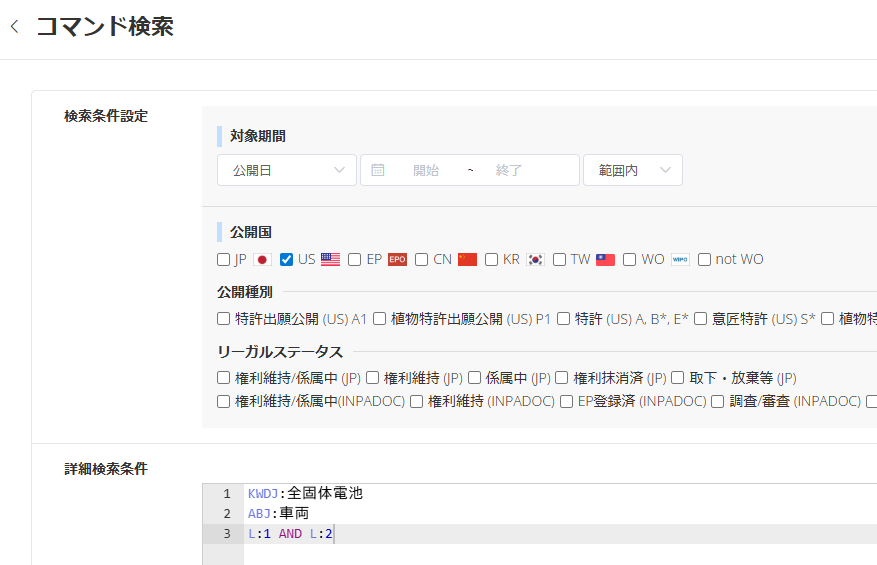The width and height of the screenshot is (877, 565).
Task: Uncheck the US country checkbox
Action: pyautogui.click(x=287, y=260)
